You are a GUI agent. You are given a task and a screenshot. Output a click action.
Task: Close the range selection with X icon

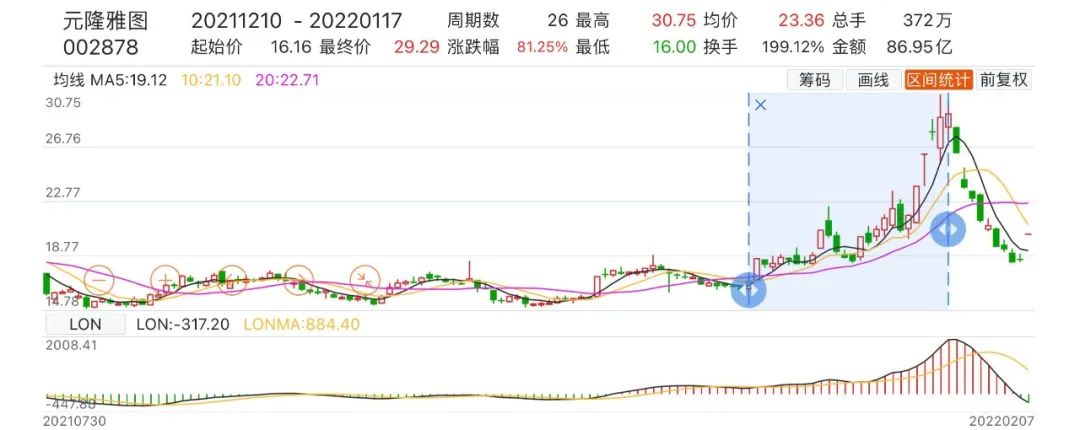point(760,105)
